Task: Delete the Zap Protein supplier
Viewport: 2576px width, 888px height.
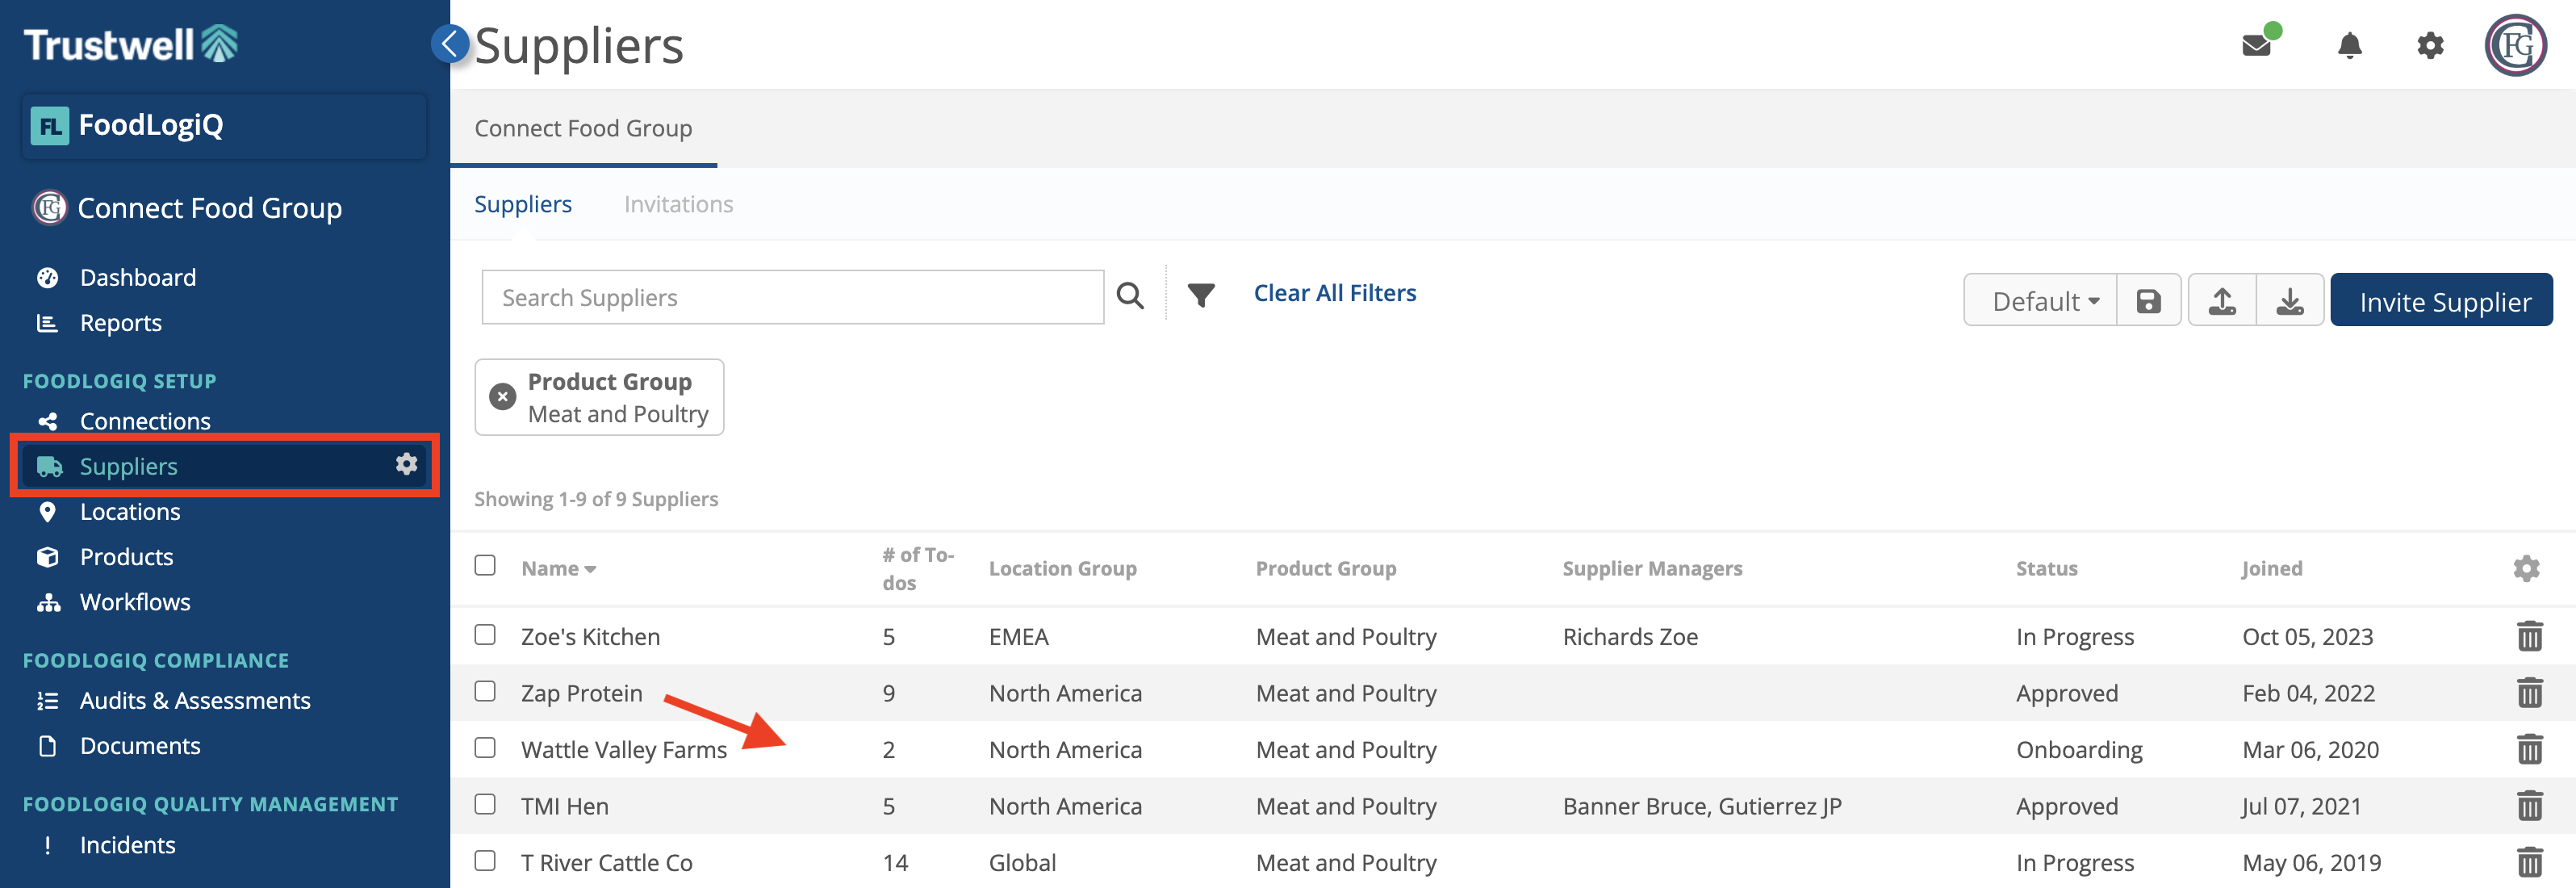Action: (x=2529, y=692)
